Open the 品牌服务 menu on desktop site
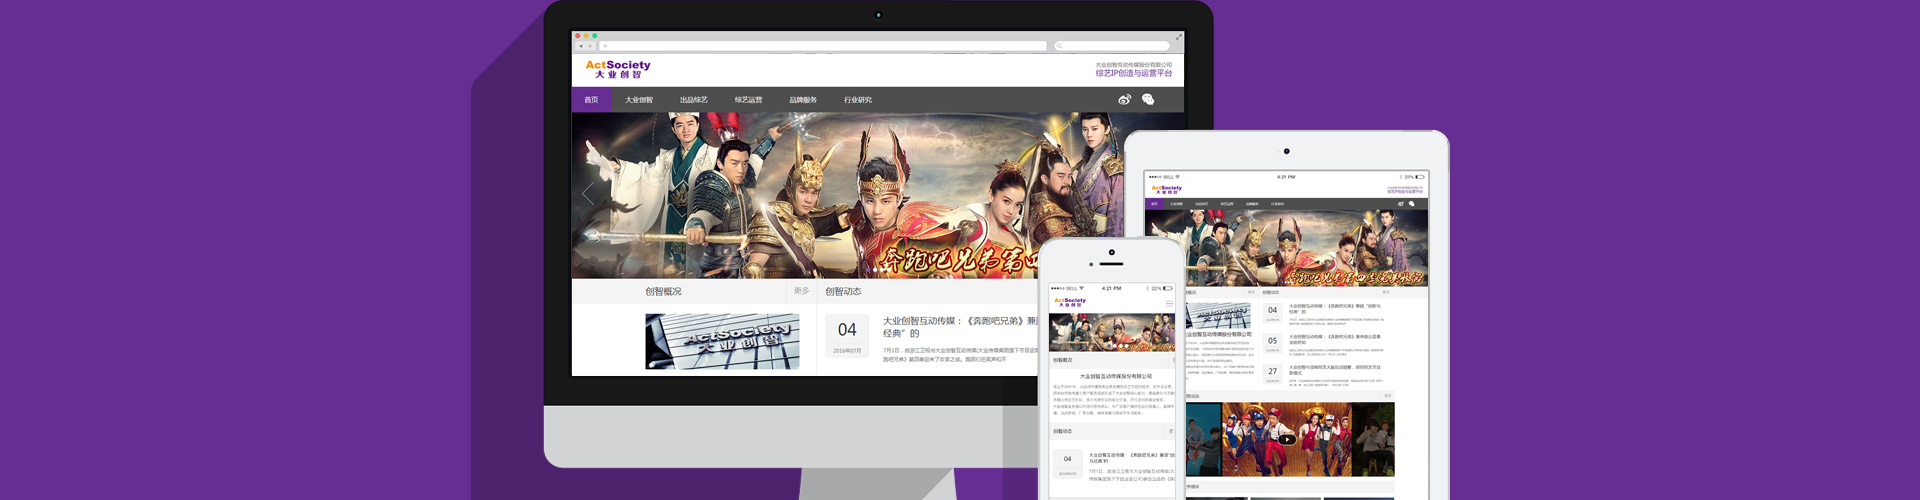This screenshot has height=500, width=1920. pyautogui.click(x=803, y=100)
